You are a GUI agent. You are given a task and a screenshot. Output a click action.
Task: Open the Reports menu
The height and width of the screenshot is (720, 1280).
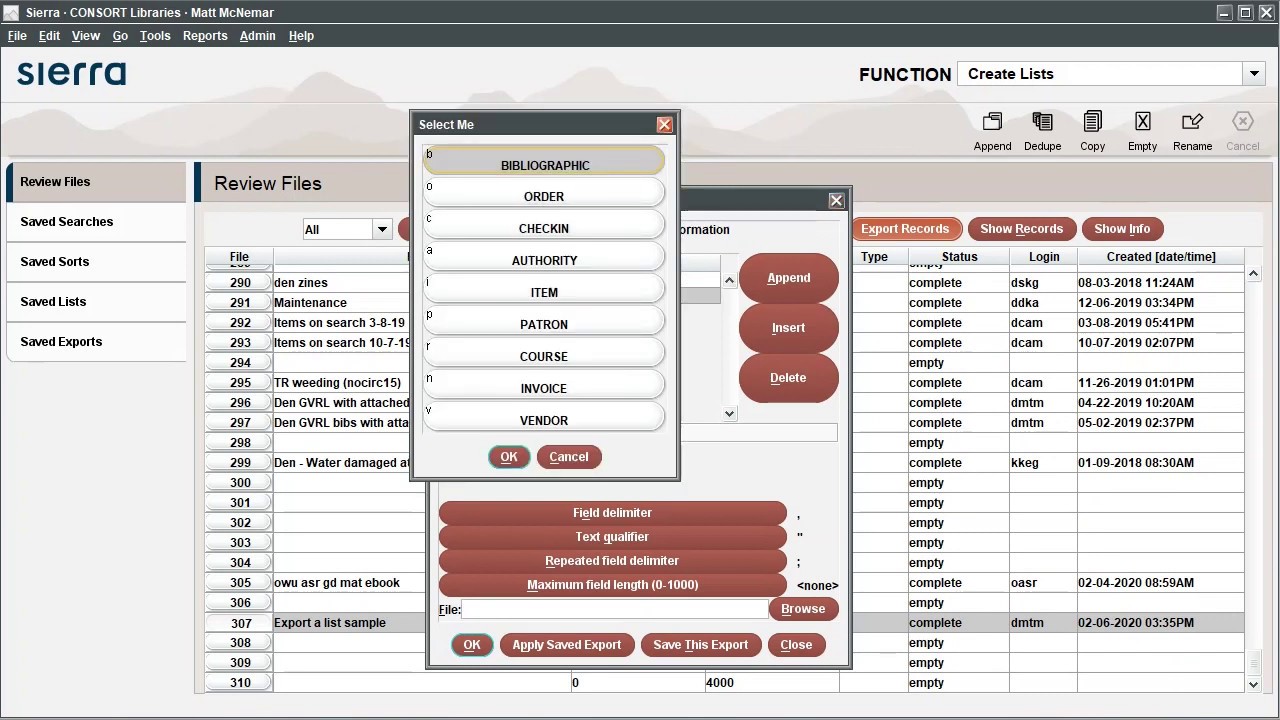click(x=205, y=36)
